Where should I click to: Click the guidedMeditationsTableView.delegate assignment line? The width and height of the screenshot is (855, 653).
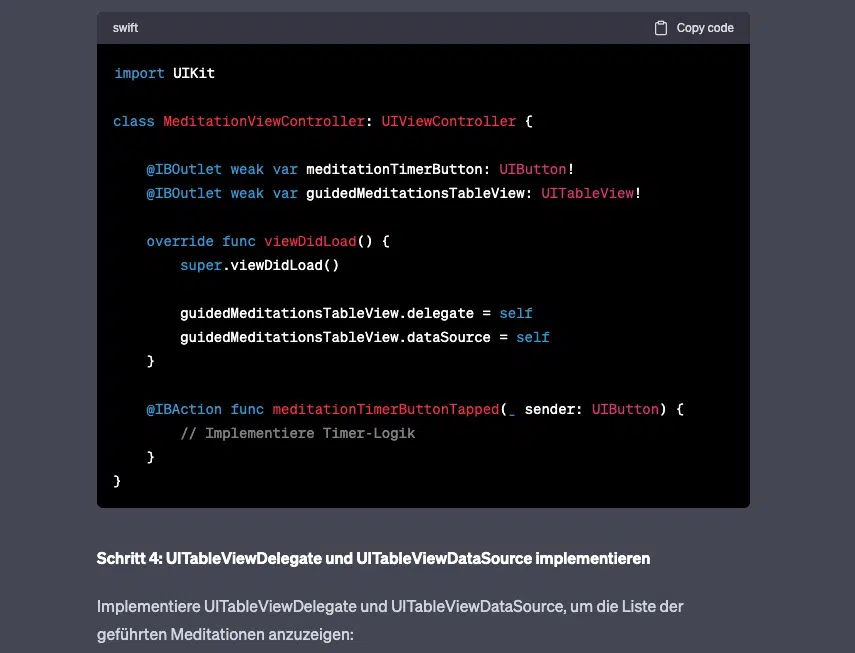tap(356, 313)
